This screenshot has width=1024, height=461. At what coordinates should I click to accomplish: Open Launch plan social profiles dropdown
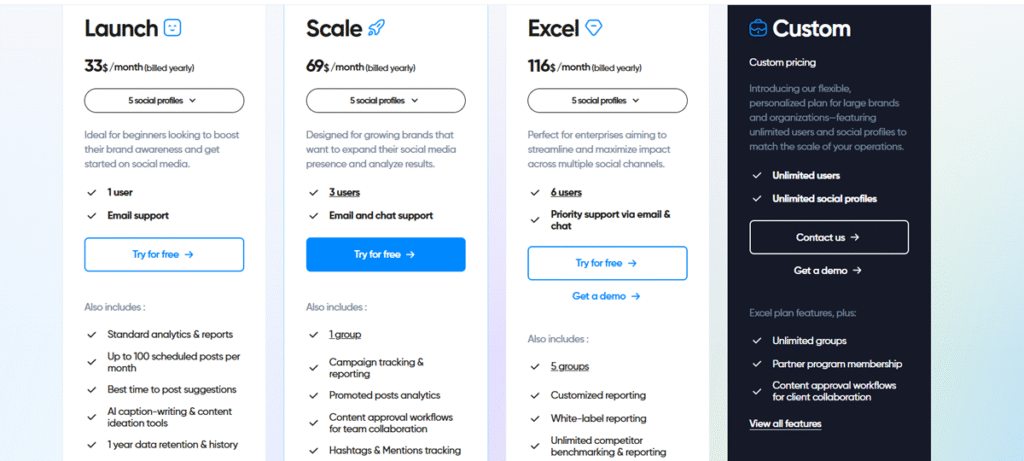pyautogui.click(x=164, y=101)
